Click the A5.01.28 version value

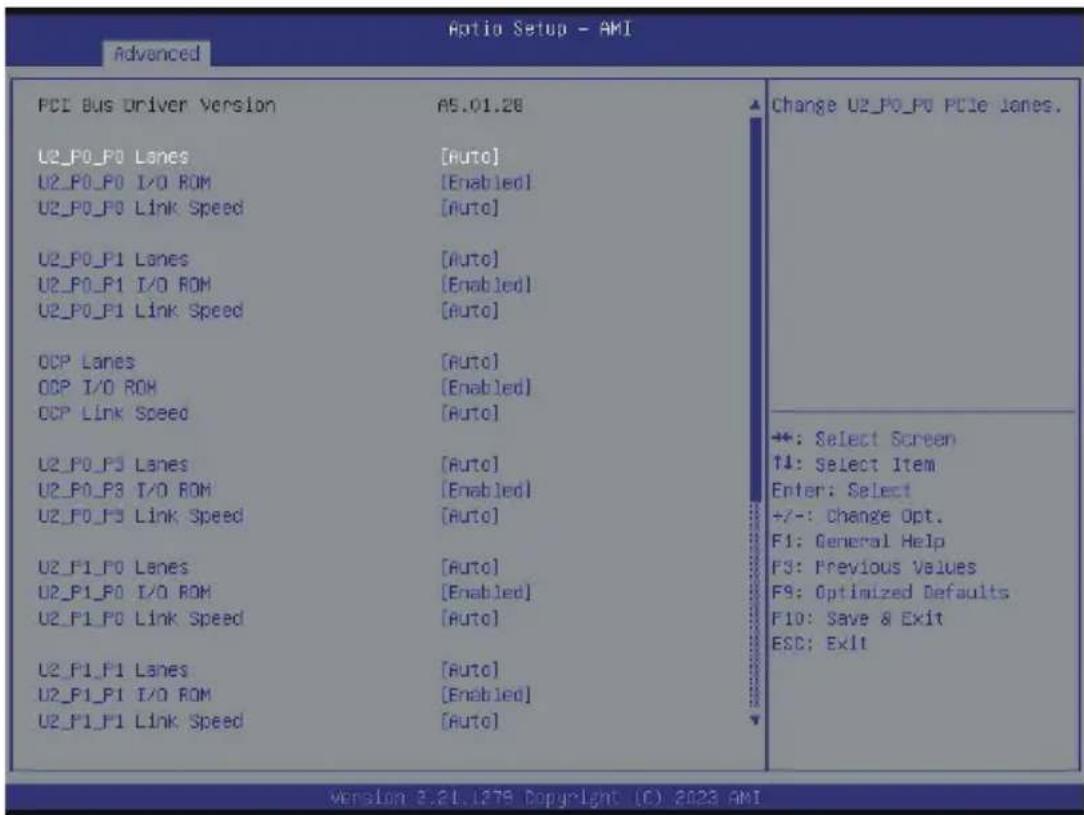[x=480, y=105]
